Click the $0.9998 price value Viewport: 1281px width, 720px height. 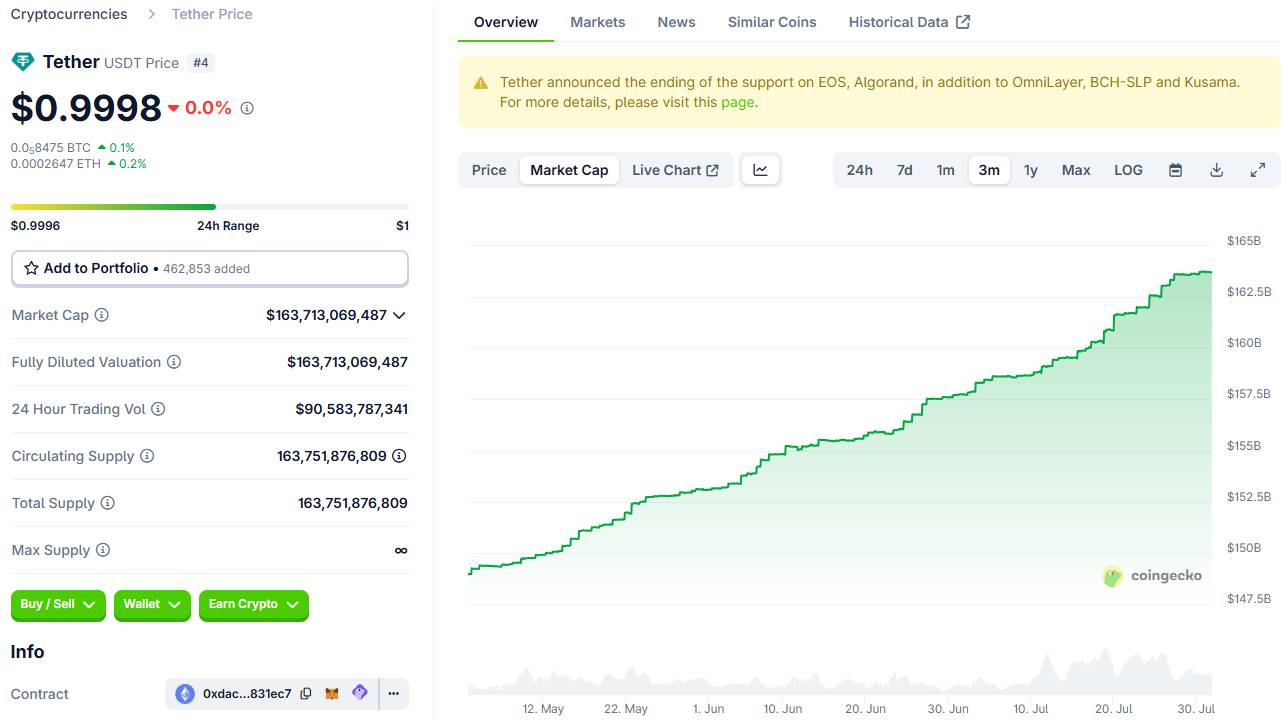[86, 108]
